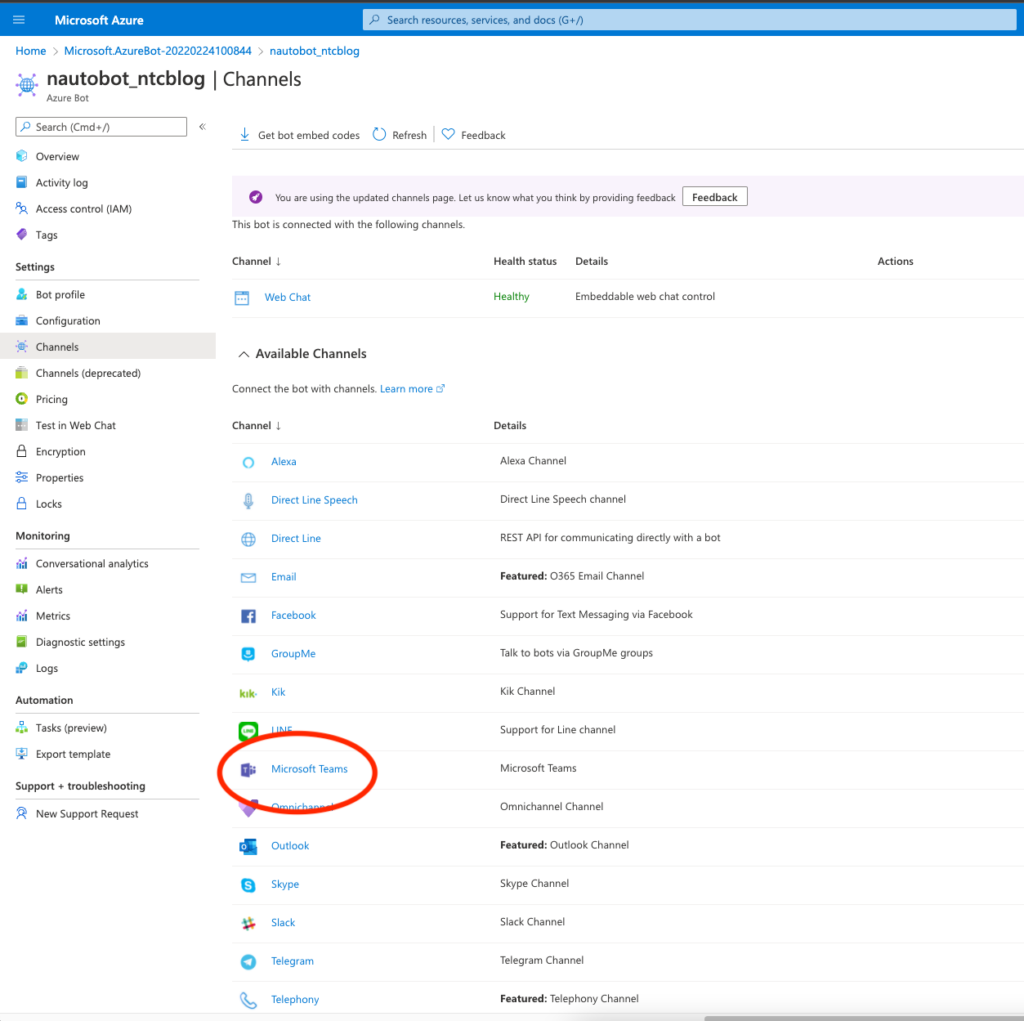Click the Microsoft Teams channel link
The image size is (1024, 1021).
pos(309,769)
